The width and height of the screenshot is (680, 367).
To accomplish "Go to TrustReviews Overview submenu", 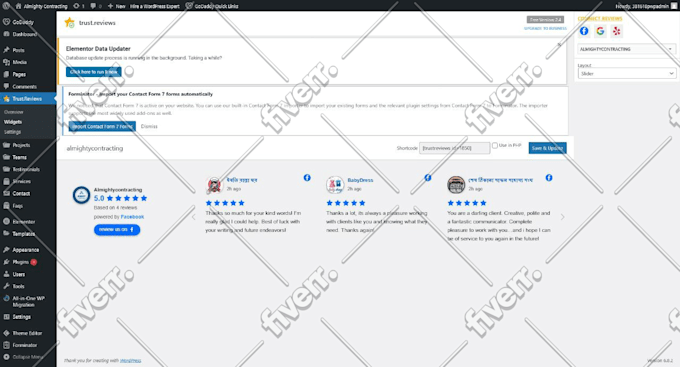I will (13, 112).
